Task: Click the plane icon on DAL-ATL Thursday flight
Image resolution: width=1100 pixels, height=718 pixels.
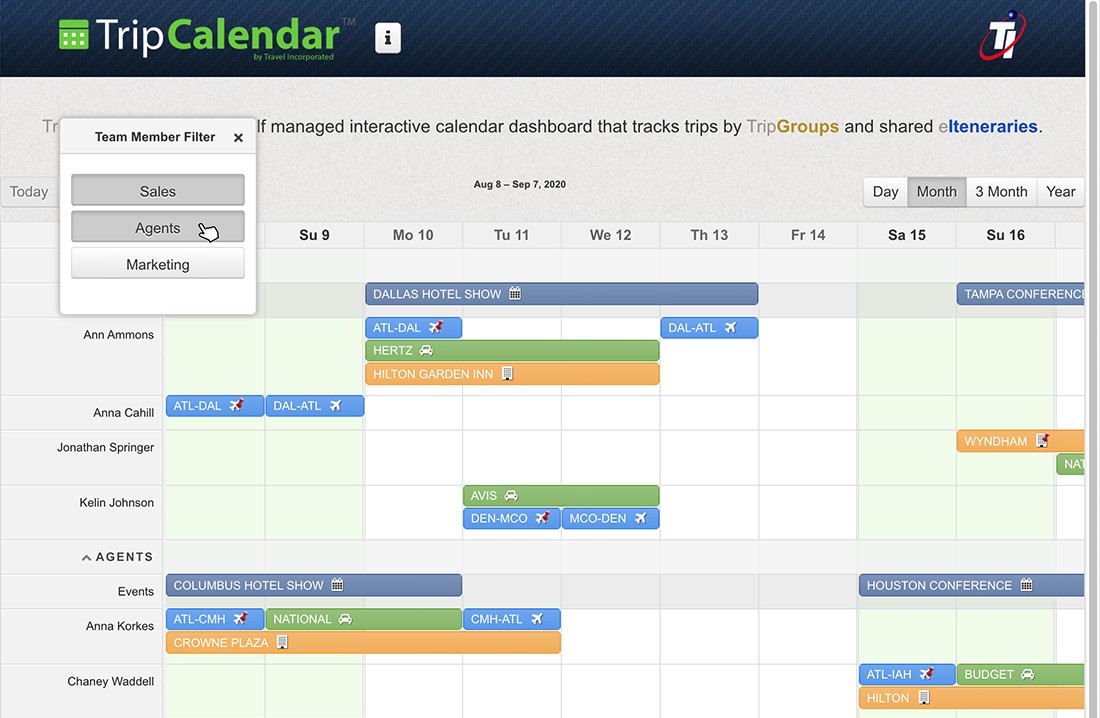Action: [x=731, y=328]
